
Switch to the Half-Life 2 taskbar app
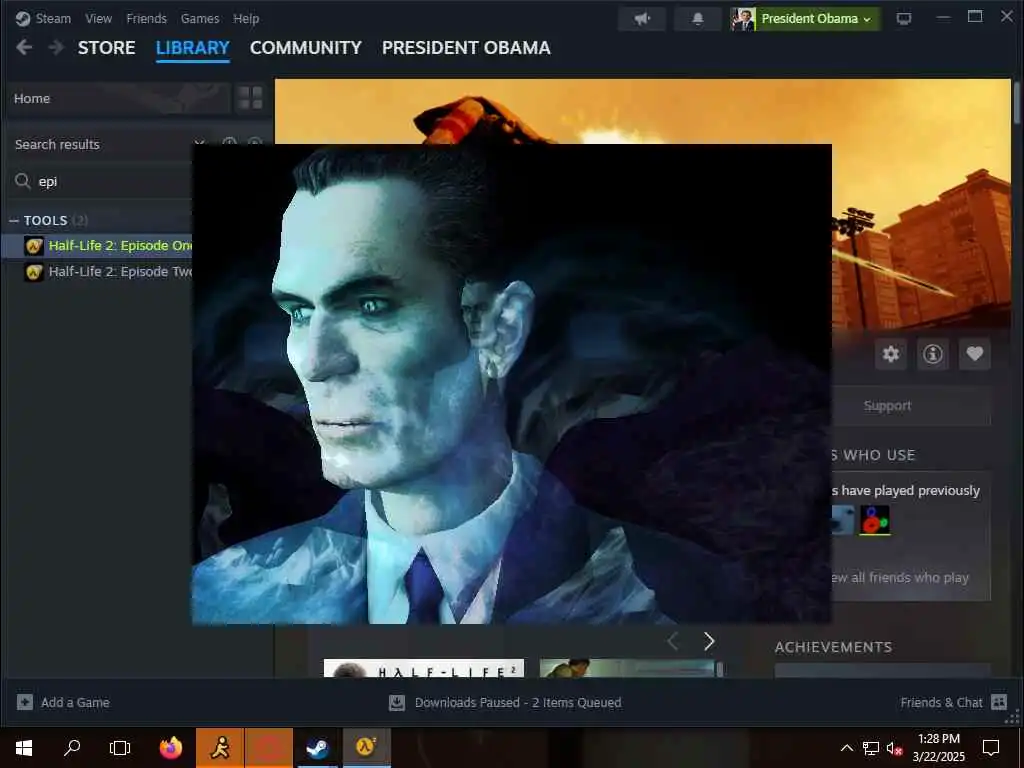(366, 748)
